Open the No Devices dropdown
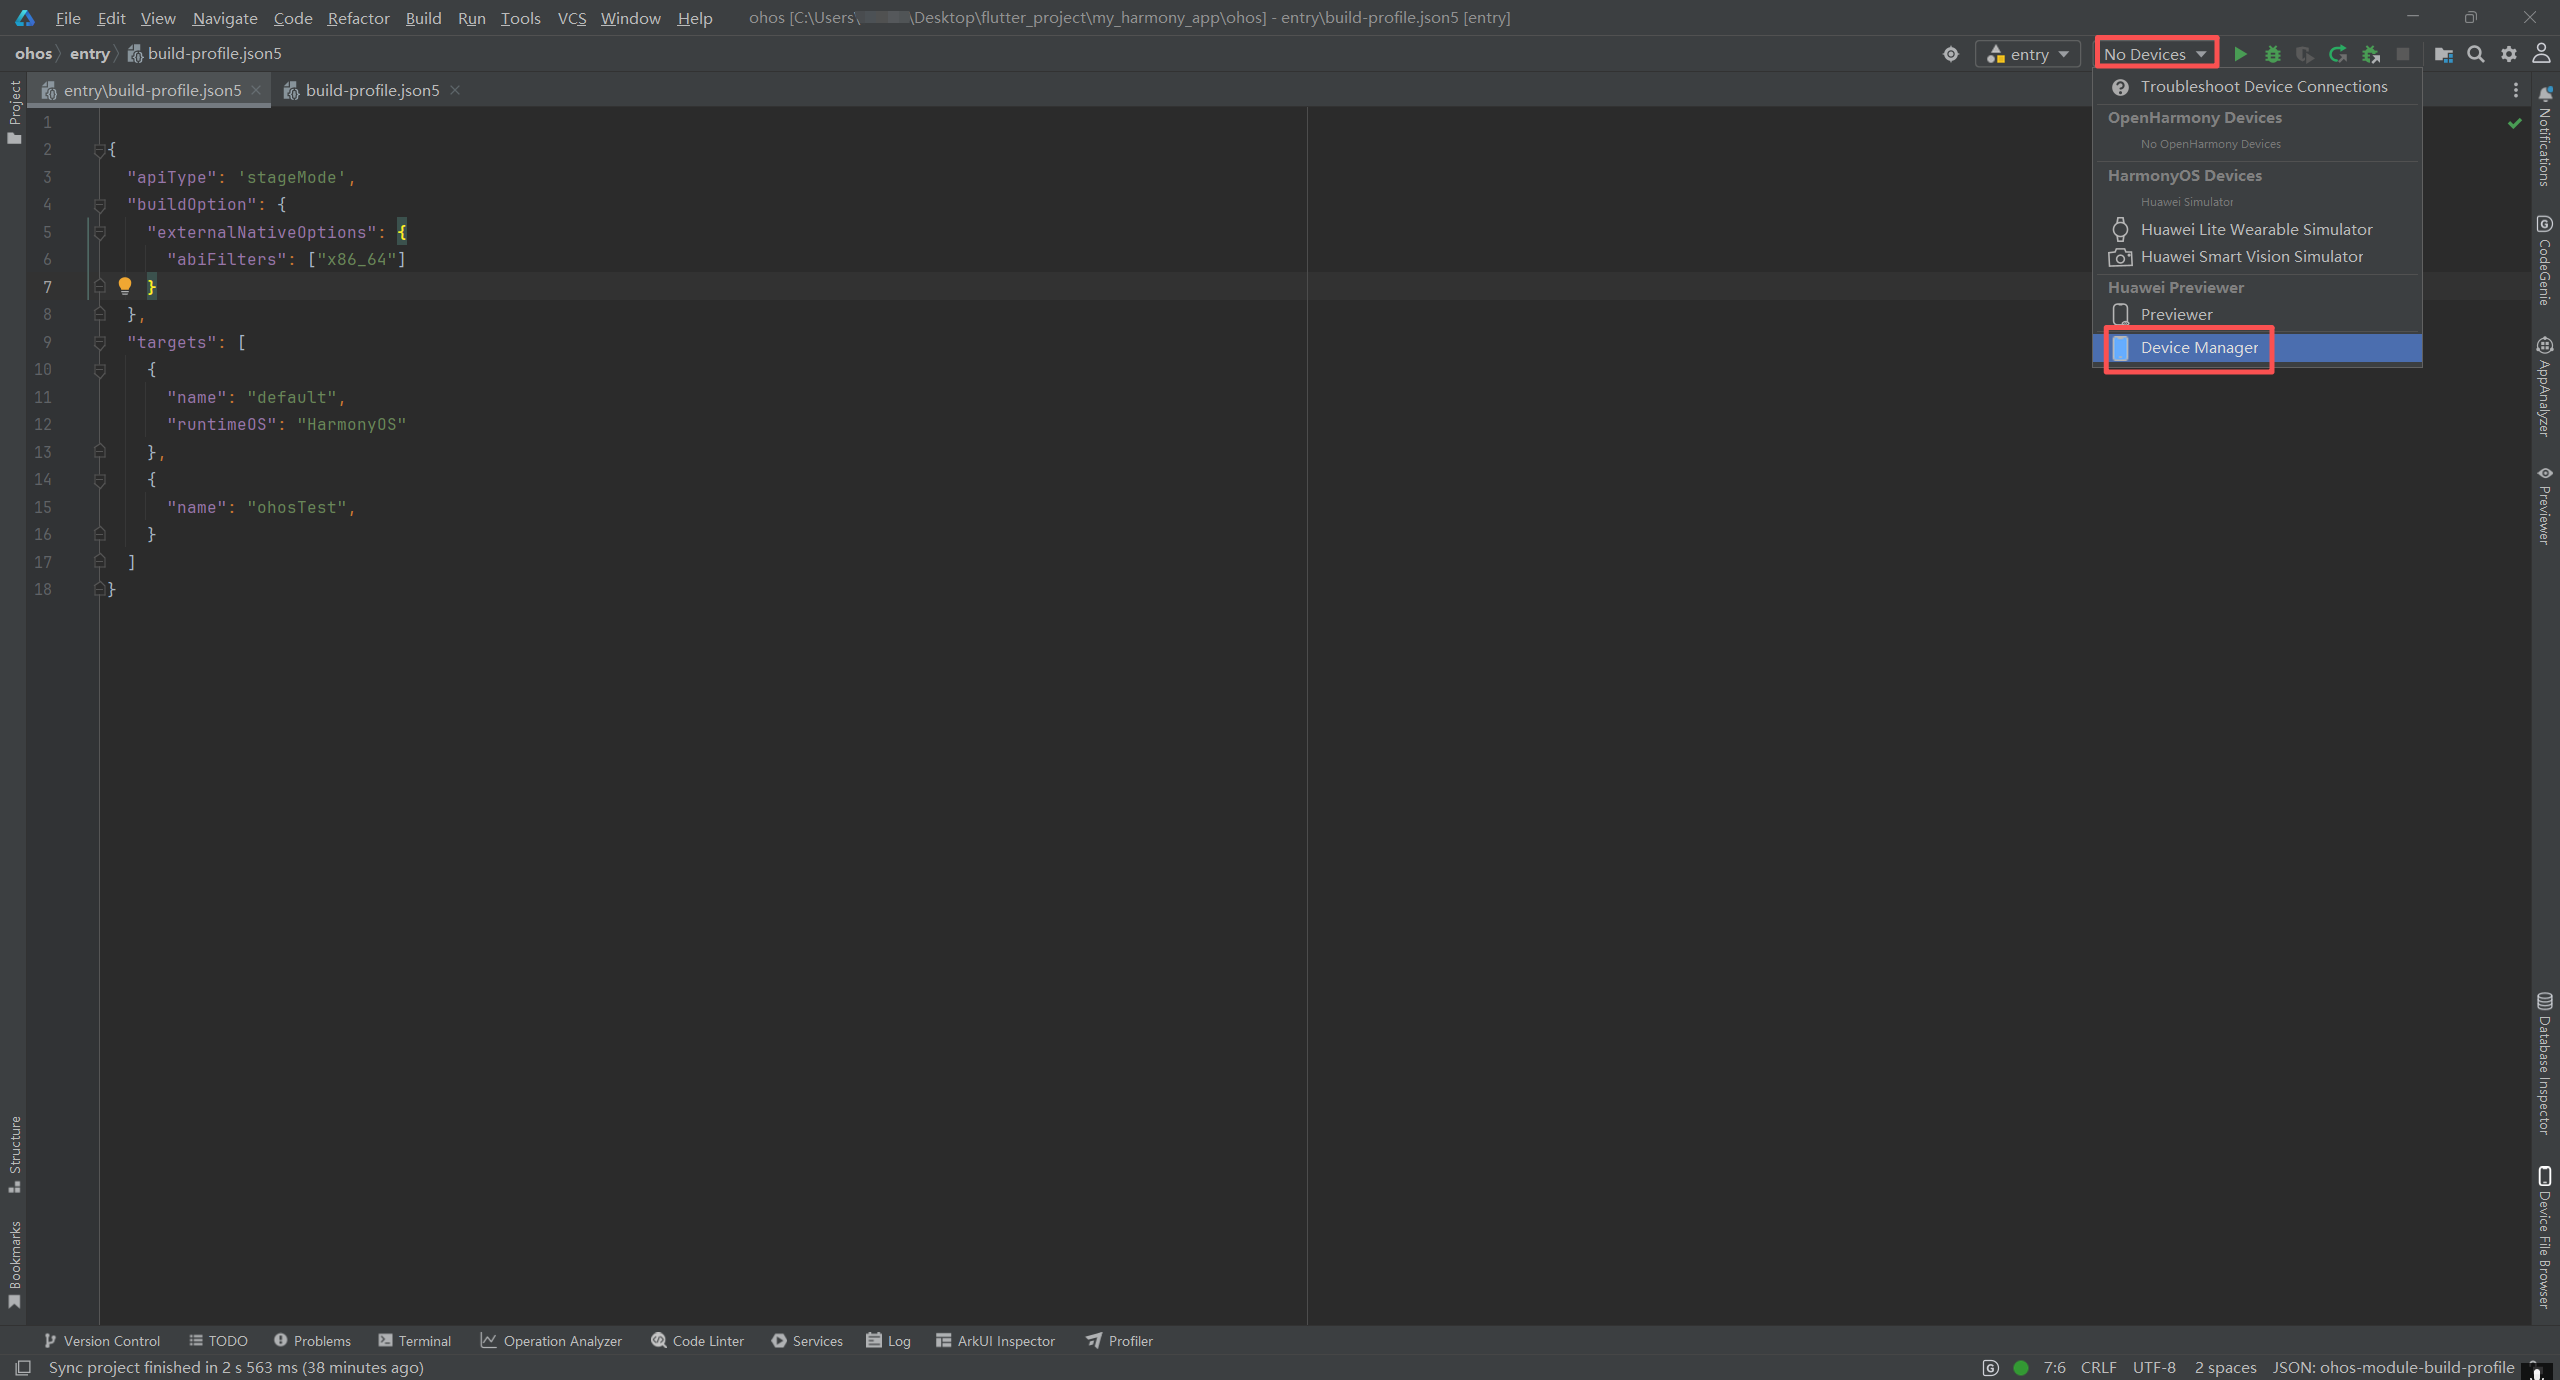 point(2155,54)
